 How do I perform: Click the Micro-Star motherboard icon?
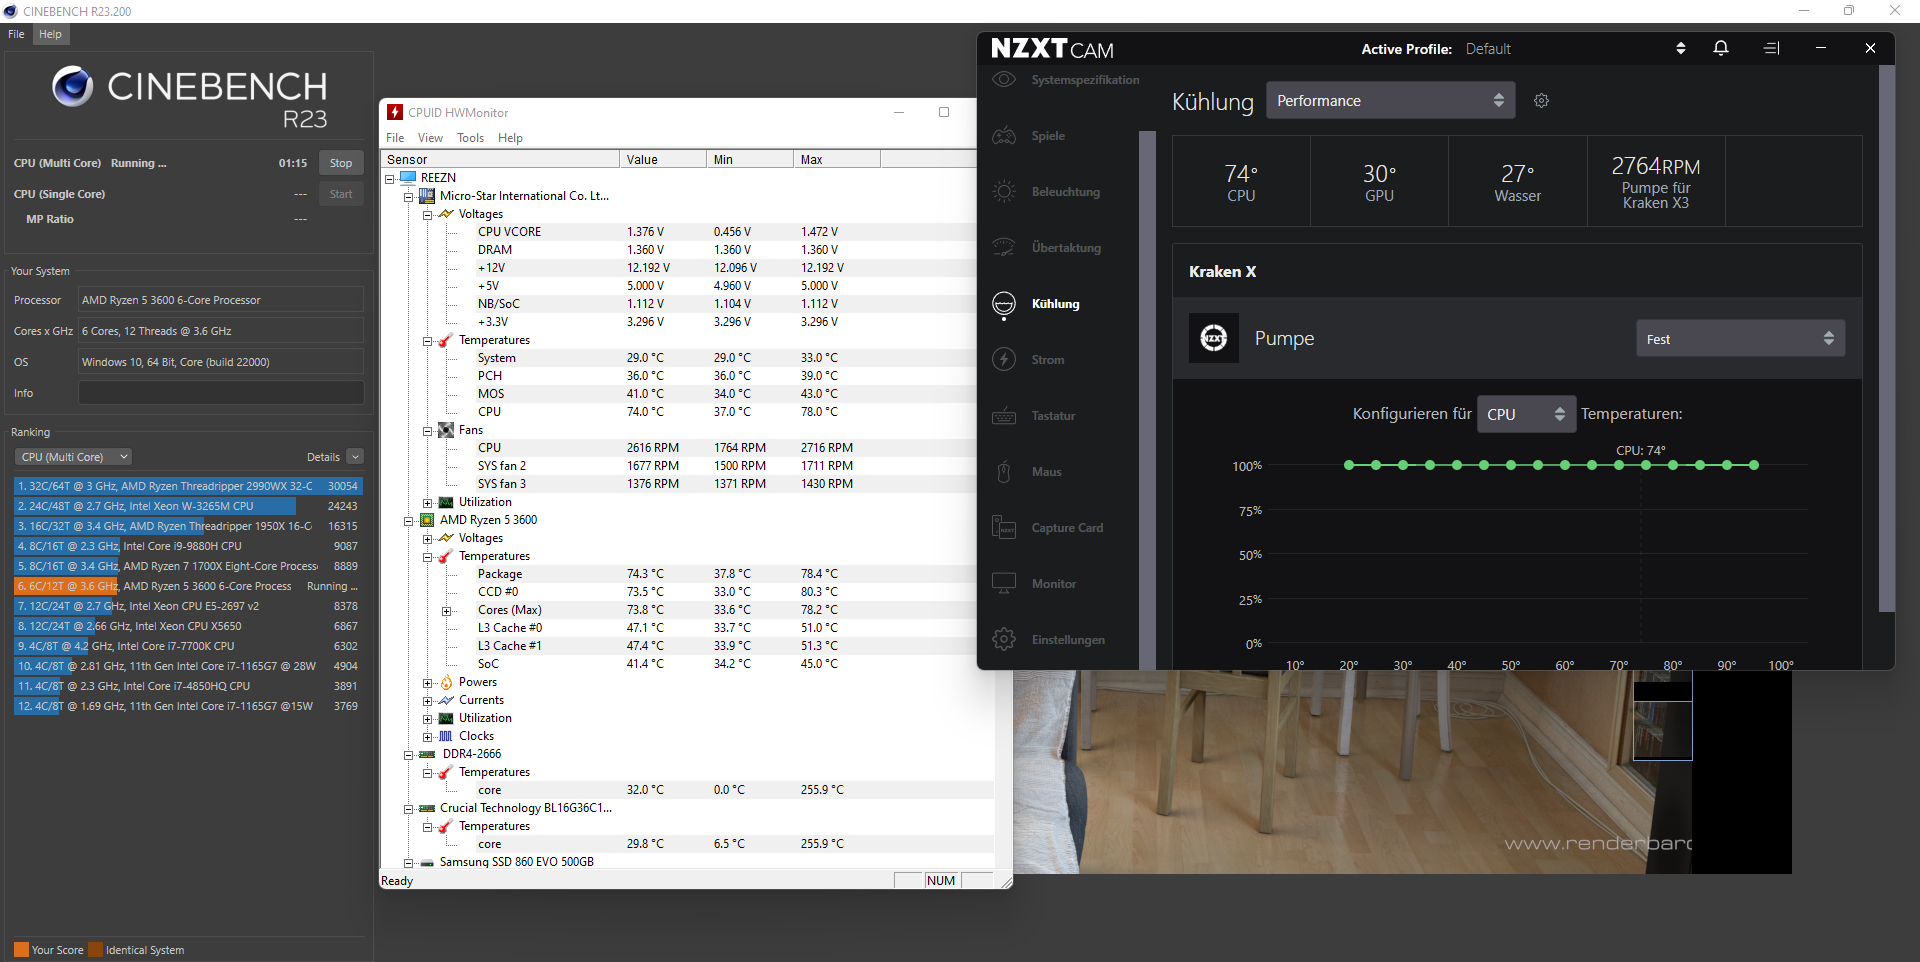coord(427,196)
